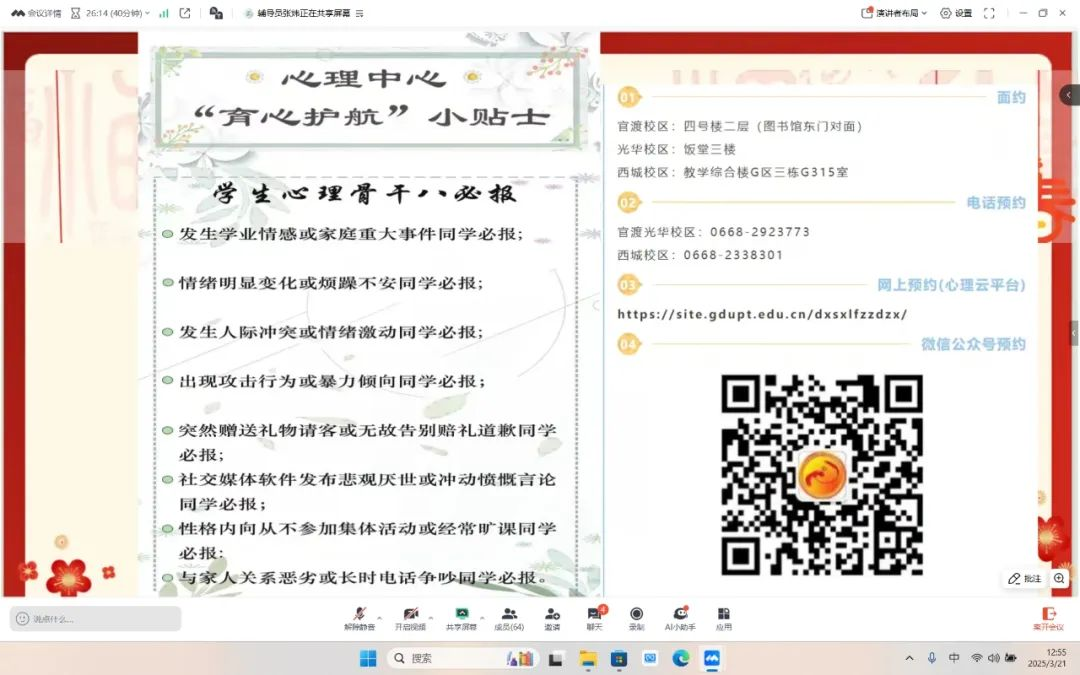This screenshot has height=675, width=1080.
Task: Open emoji picker in chat box
Action: pyautogui.click(x=22, y=619)
